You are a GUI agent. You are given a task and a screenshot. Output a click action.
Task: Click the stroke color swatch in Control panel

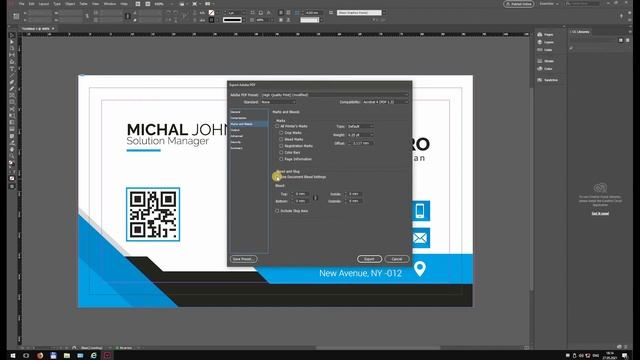pos(211,20)
